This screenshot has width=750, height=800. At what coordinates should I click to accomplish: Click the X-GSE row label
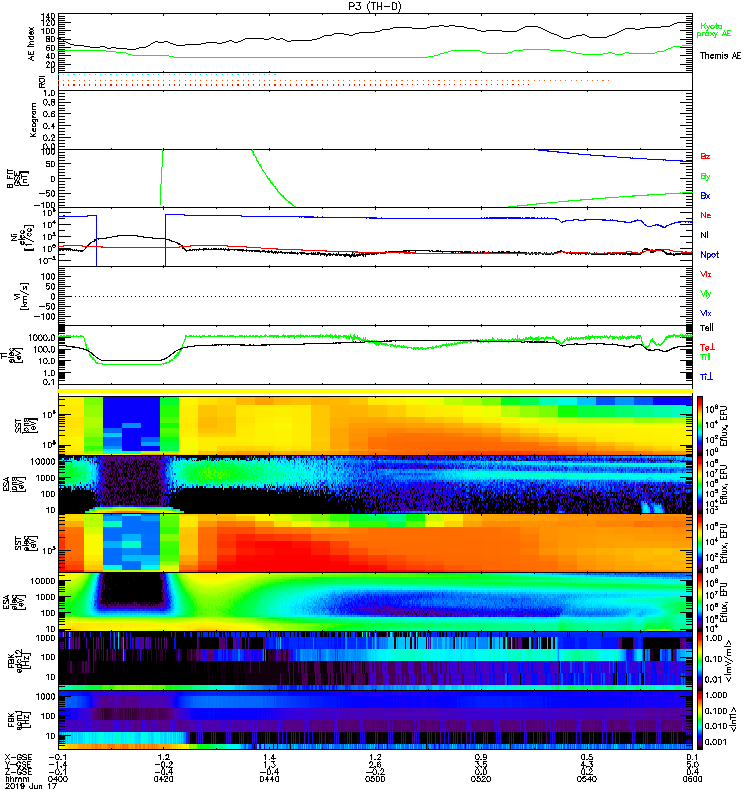[19, 758]
